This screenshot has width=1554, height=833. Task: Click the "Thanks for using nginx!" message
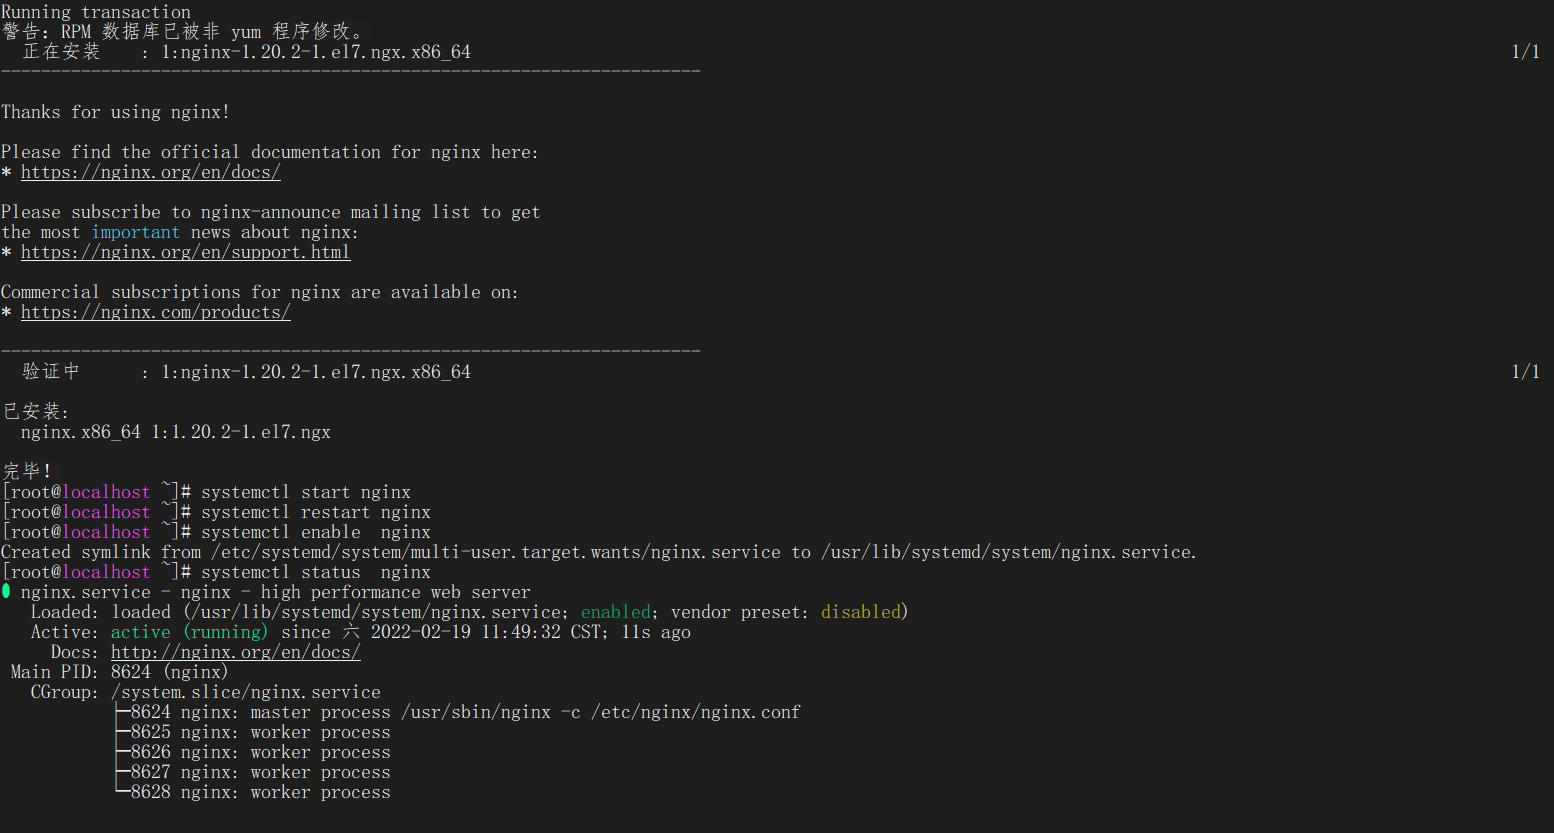pos(115,112)
